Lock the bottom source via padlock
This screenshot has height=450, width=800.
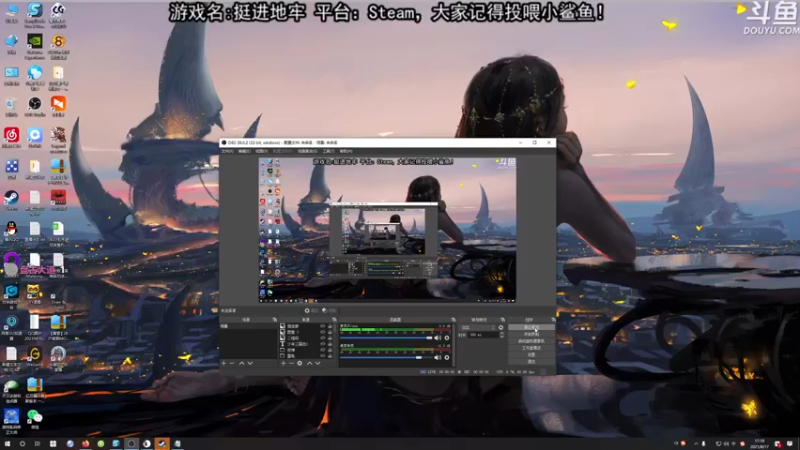pyautogui.click(x=330, y=356)
